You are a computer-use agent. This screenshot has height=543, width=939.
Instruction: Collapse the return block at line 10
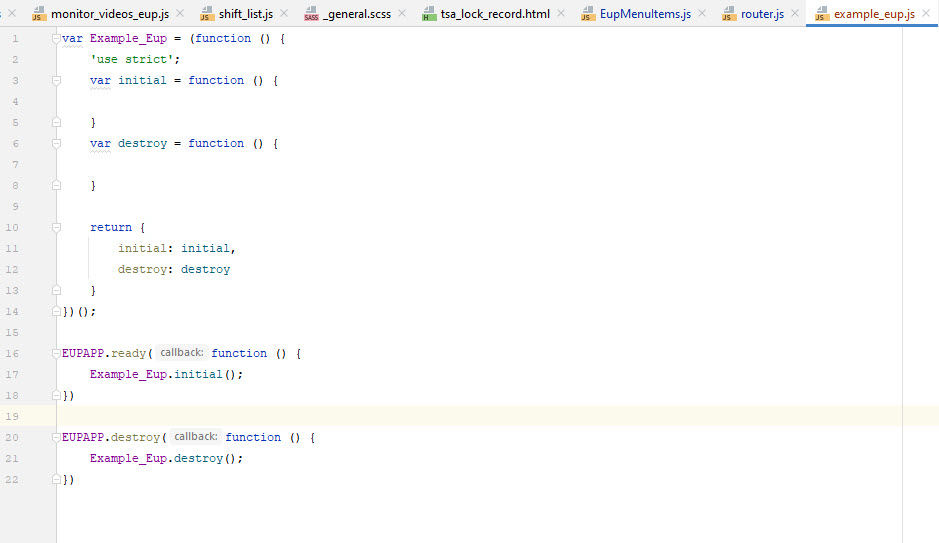coord(56,227)
